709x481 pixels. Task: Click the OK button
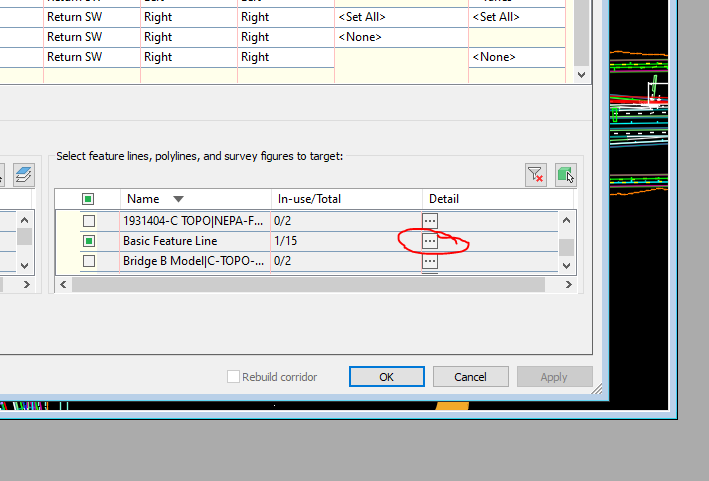click(387, 377)
